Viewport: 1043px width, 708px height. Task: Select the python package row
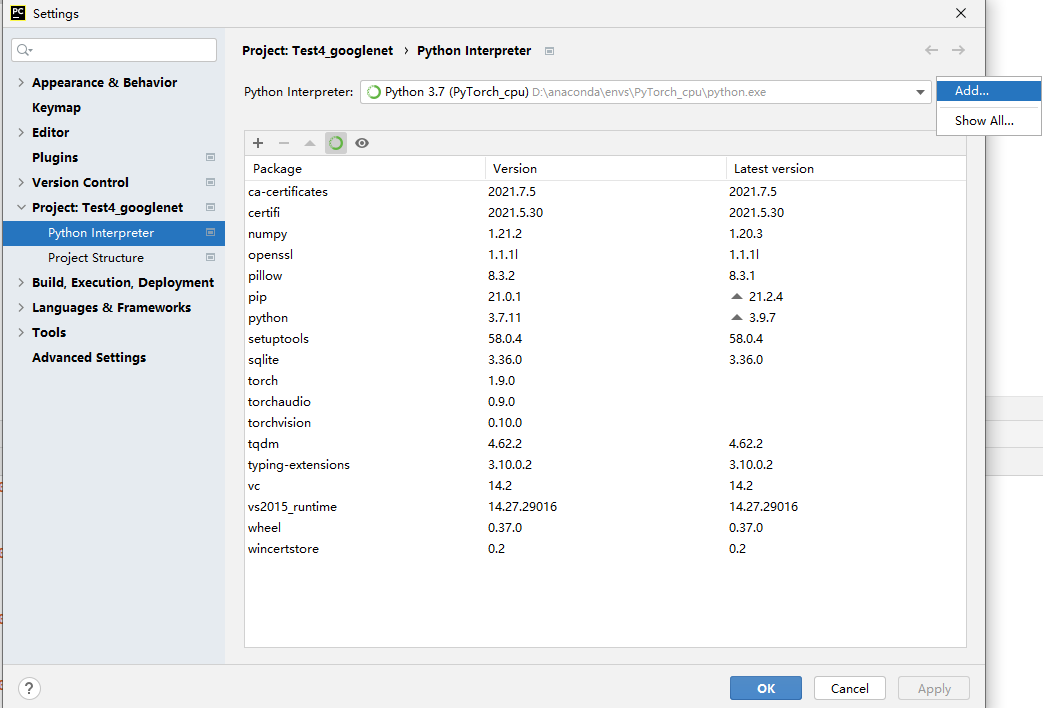(x=605, y=317)
